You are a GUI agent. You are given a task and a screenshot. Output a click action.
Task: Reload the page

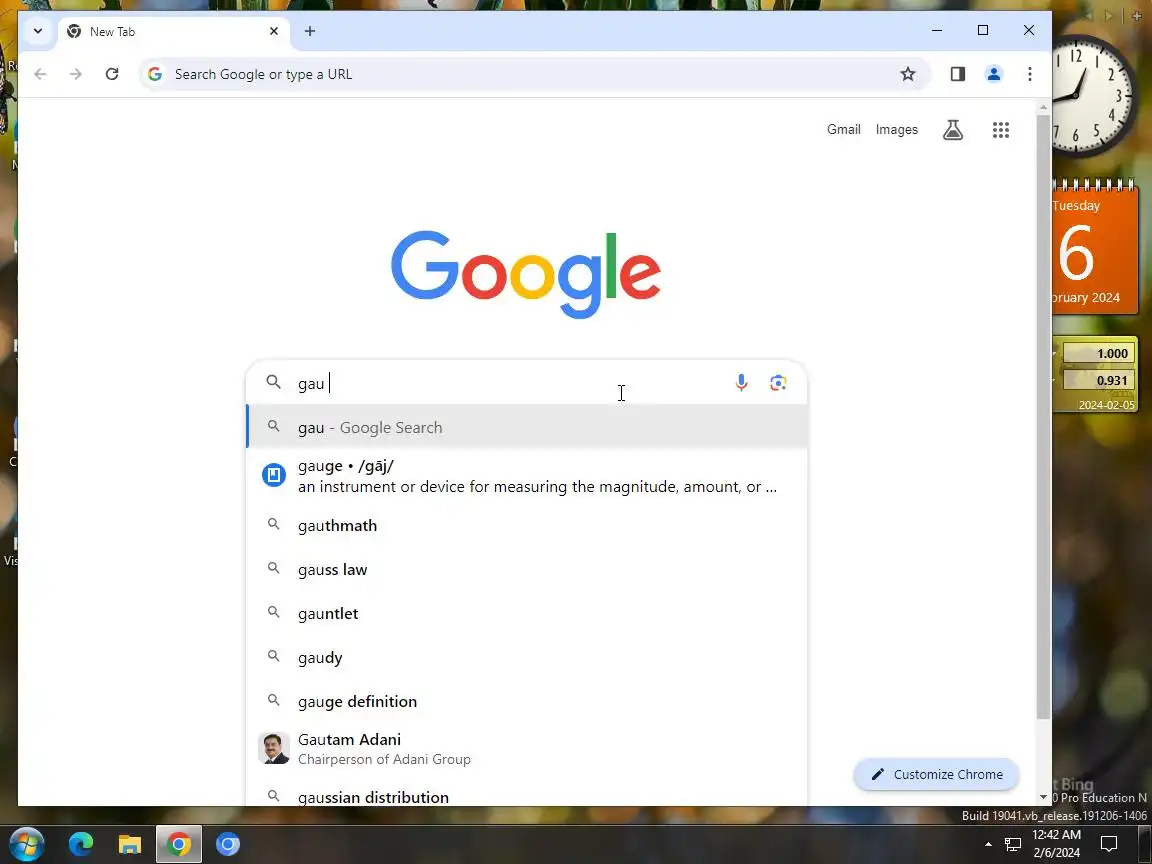112,73
